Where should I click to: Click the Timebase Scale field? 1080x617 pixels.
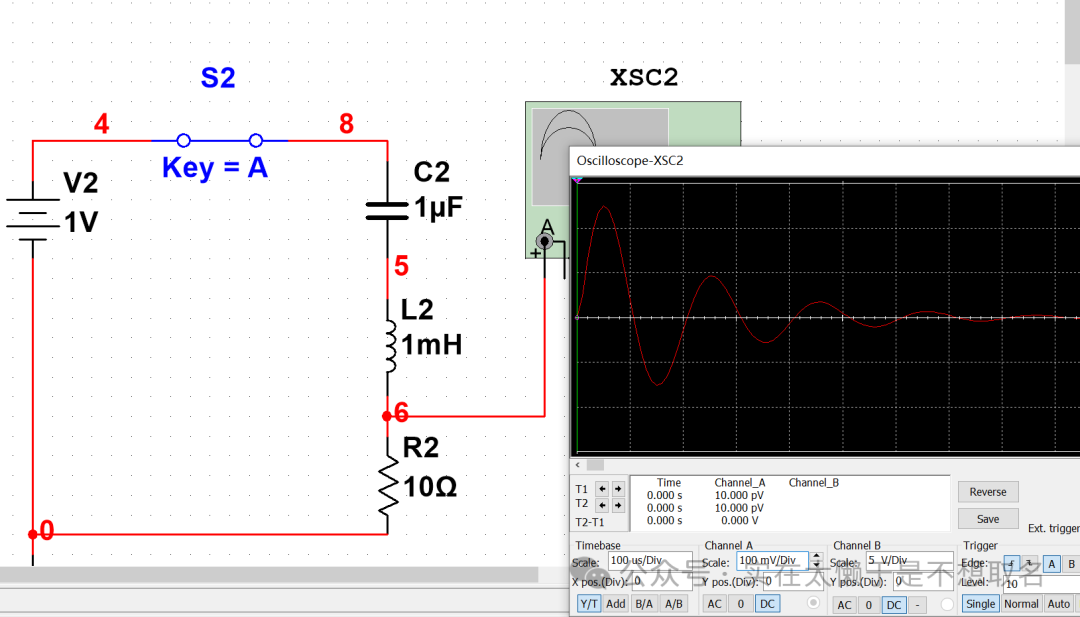(649, 562)
